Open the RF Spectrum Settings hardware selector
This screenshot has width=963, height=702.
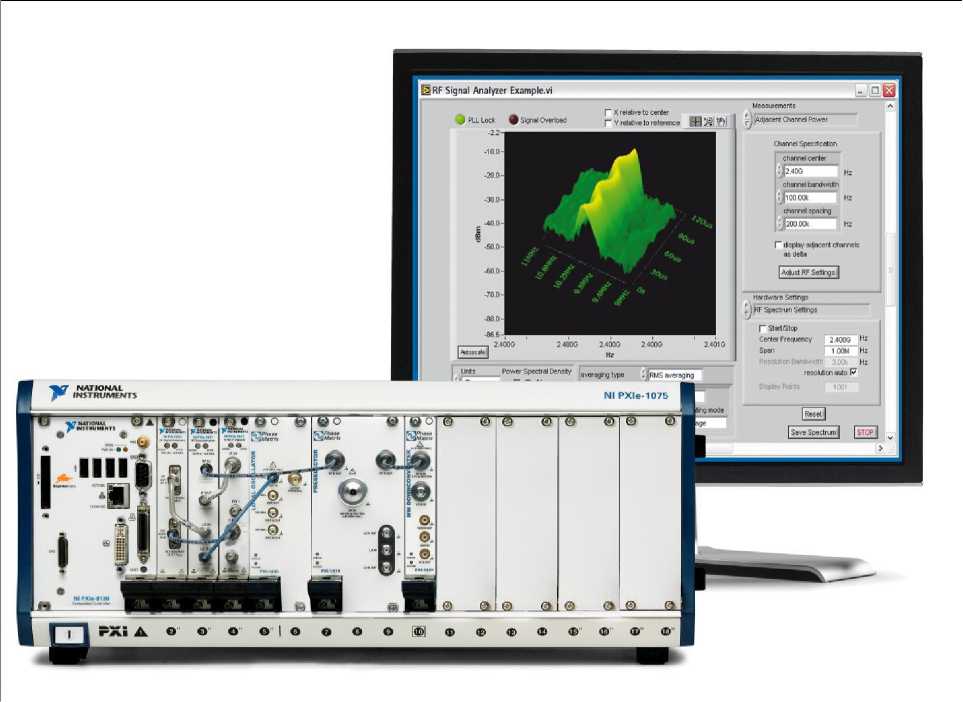tap(748, 310)
